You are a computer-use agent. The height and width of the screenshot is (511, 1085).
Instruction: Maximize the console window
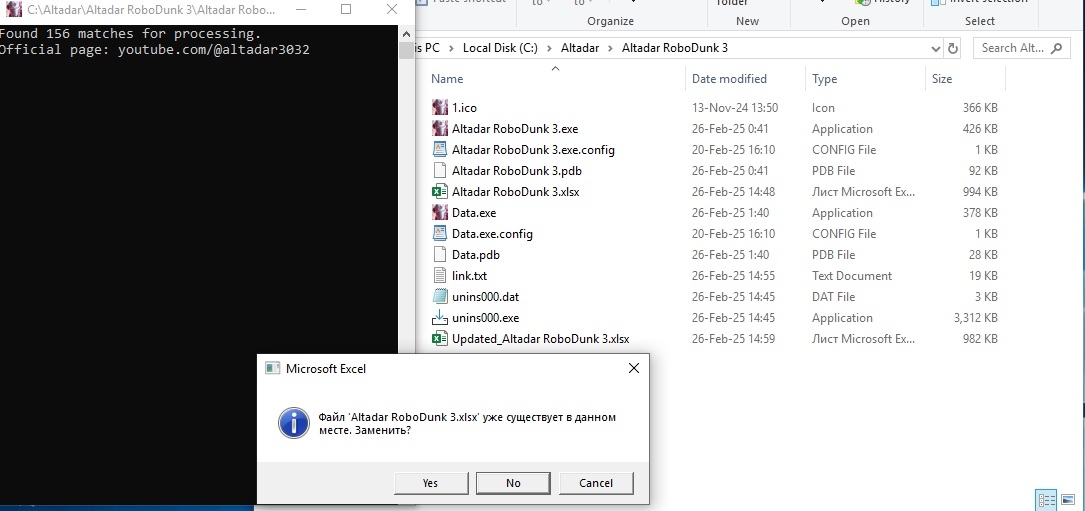(346, 10)
